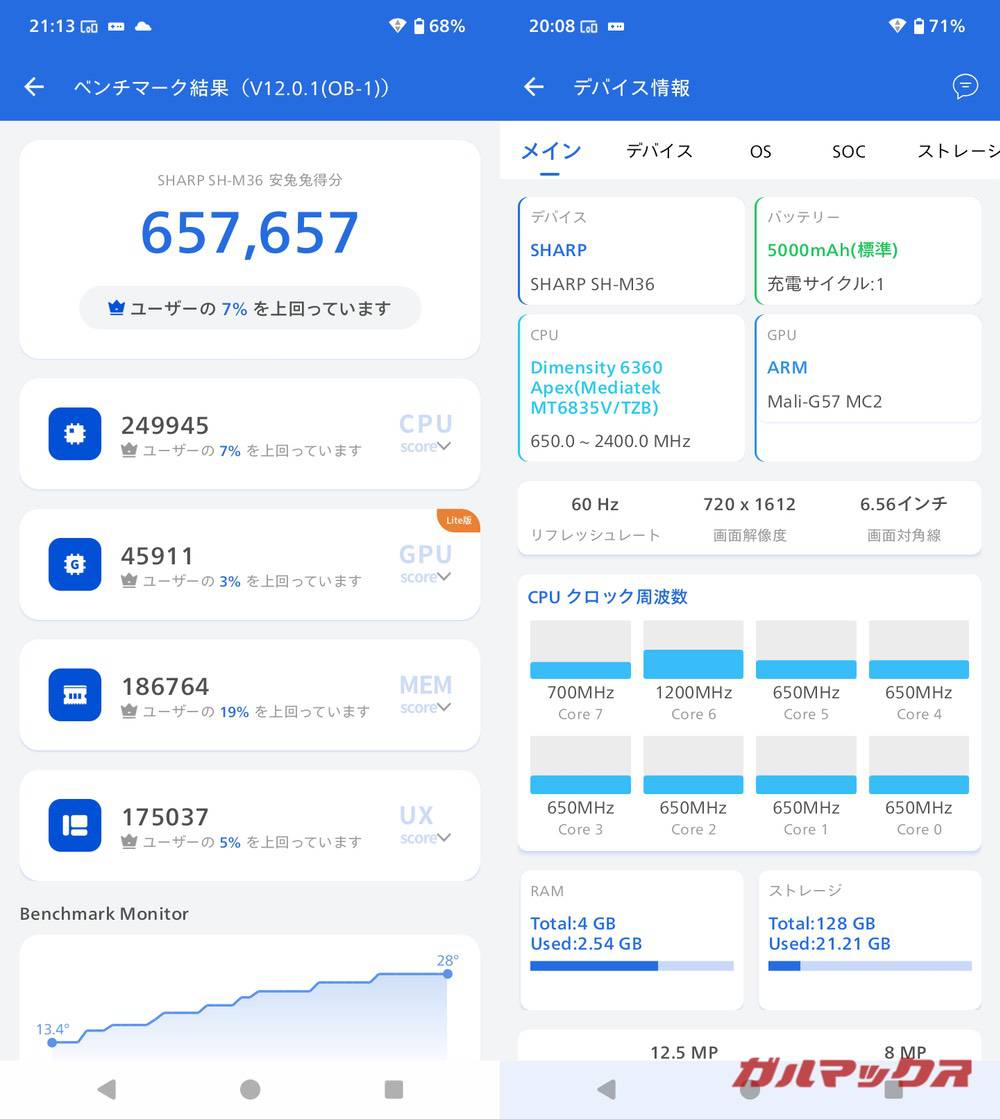Tap the Benchmark Monitor heading
This screenshot has height=1119, width=1000.
(x=104, y=913)
